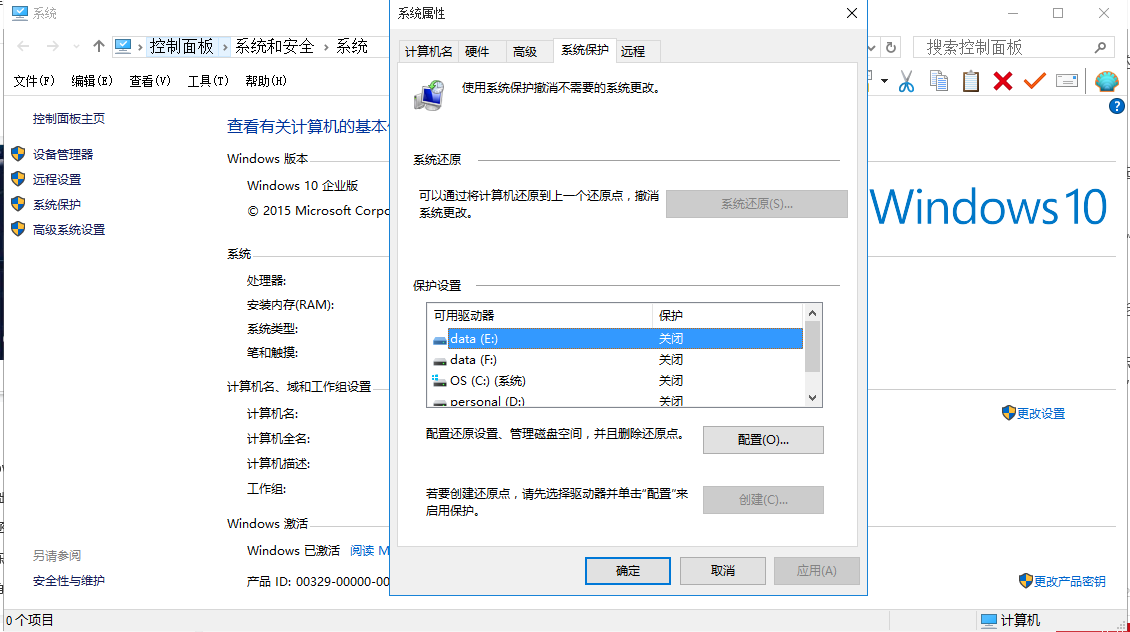Click the refresh icon beside address bar
This screenshot has height=632, width=1130.
[x=891, y=48]
